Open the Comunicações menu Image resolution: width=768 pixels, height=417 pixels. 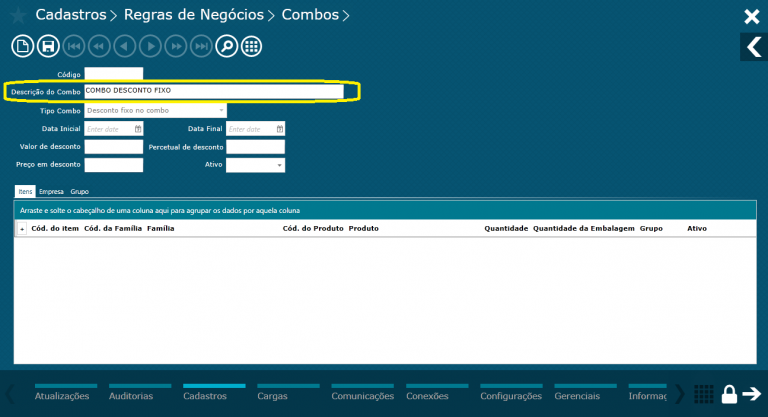362,396
